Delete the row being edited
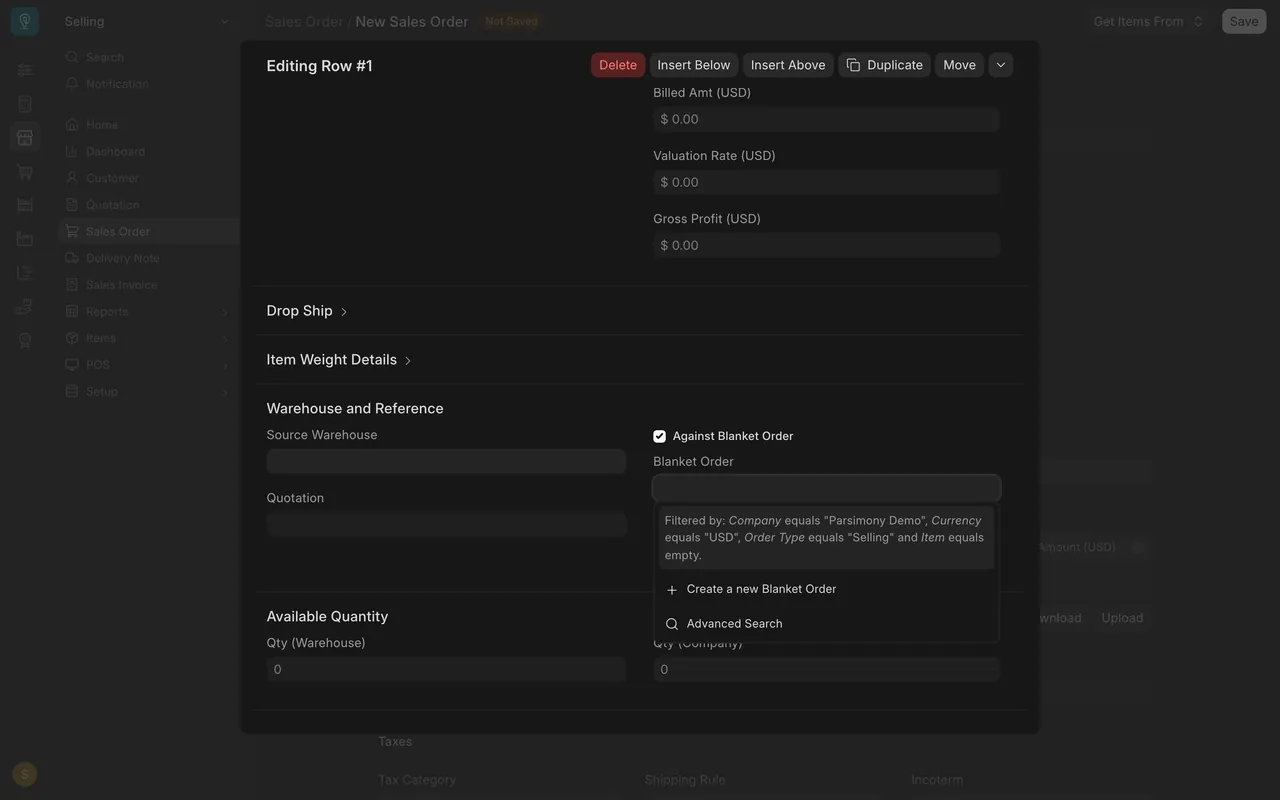Image resolution: width=1280 pixels, height=800 pixels. click(x=618, y=65)
